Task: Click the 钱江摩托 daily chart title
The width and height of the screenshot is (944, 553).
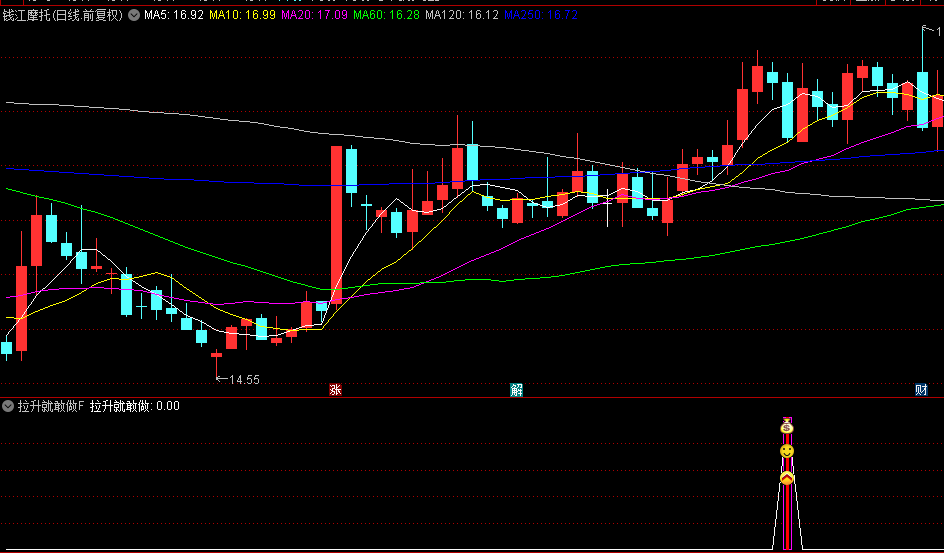Action: (x=63, y=16)
